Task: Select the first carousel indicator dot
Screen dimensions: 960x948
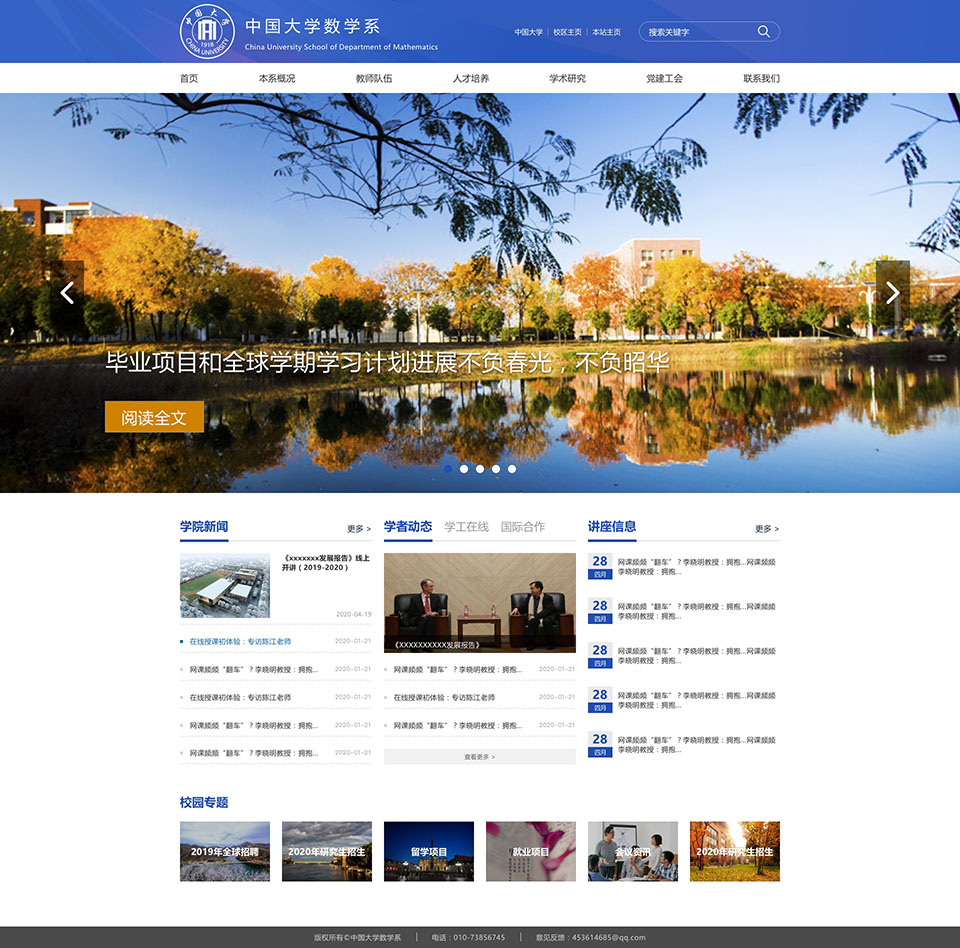Action: [448, 468]
